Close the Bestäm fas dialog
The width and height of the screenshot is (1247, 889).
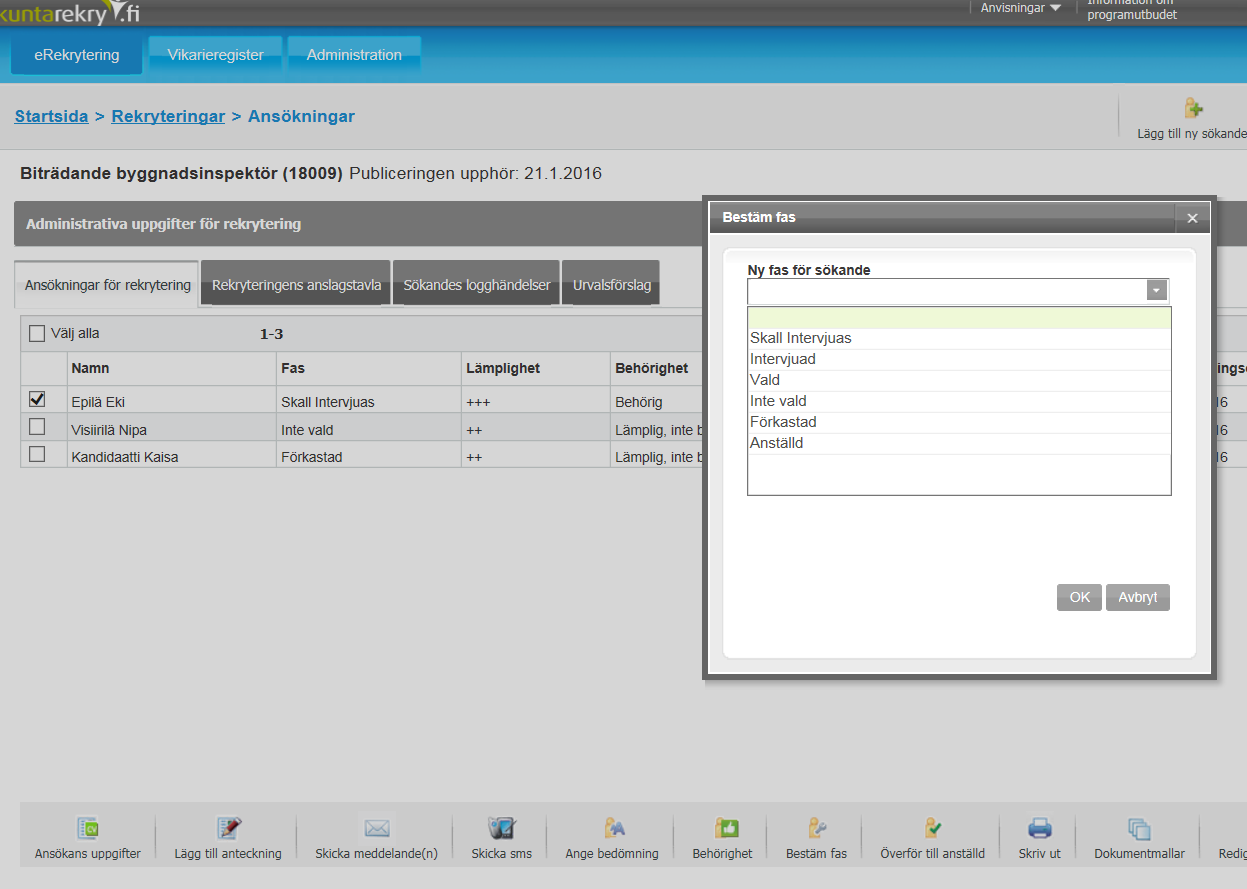[x=1192, y=217]
